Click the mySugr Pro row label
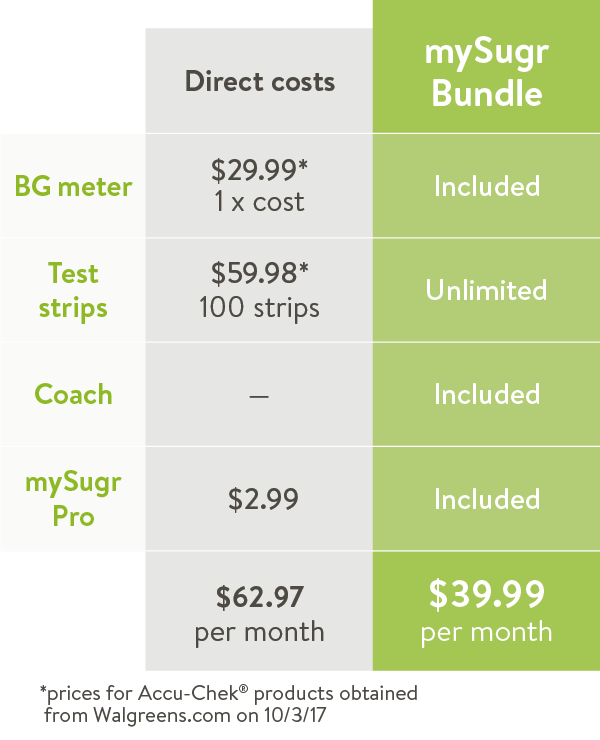The height and width of the screenshot is (740, 600). tap(73, 499)
